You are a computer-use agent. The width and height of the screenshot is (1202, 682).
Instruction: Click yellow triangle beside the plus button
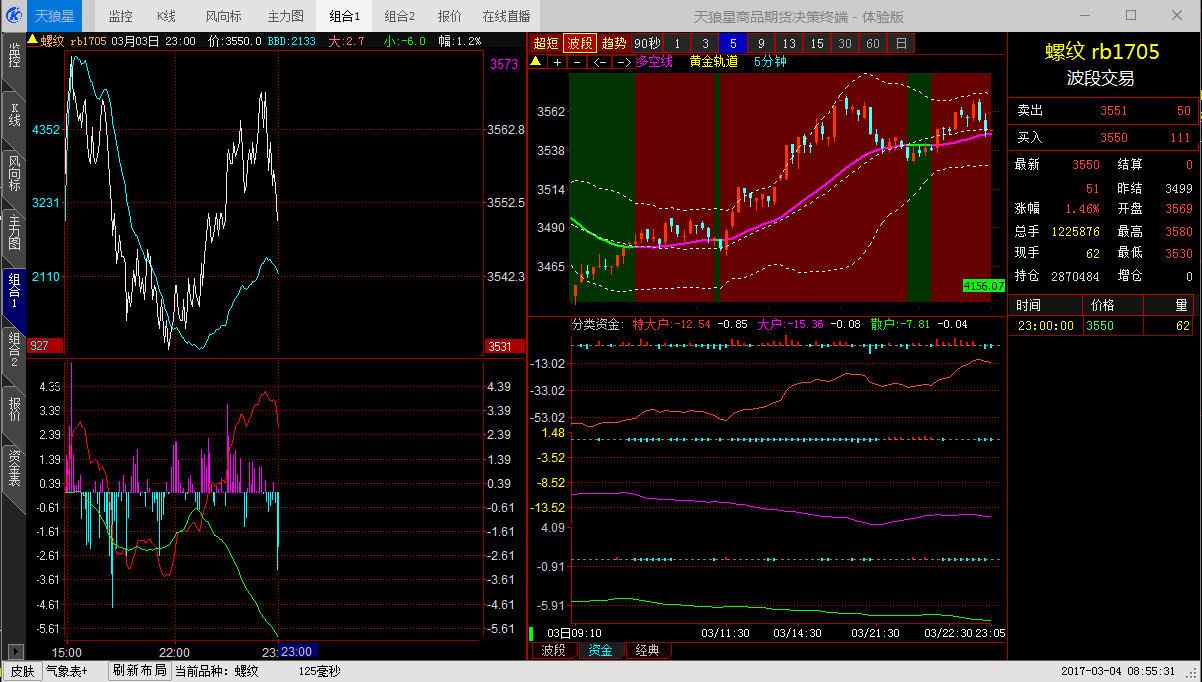(x=535, y=61)
